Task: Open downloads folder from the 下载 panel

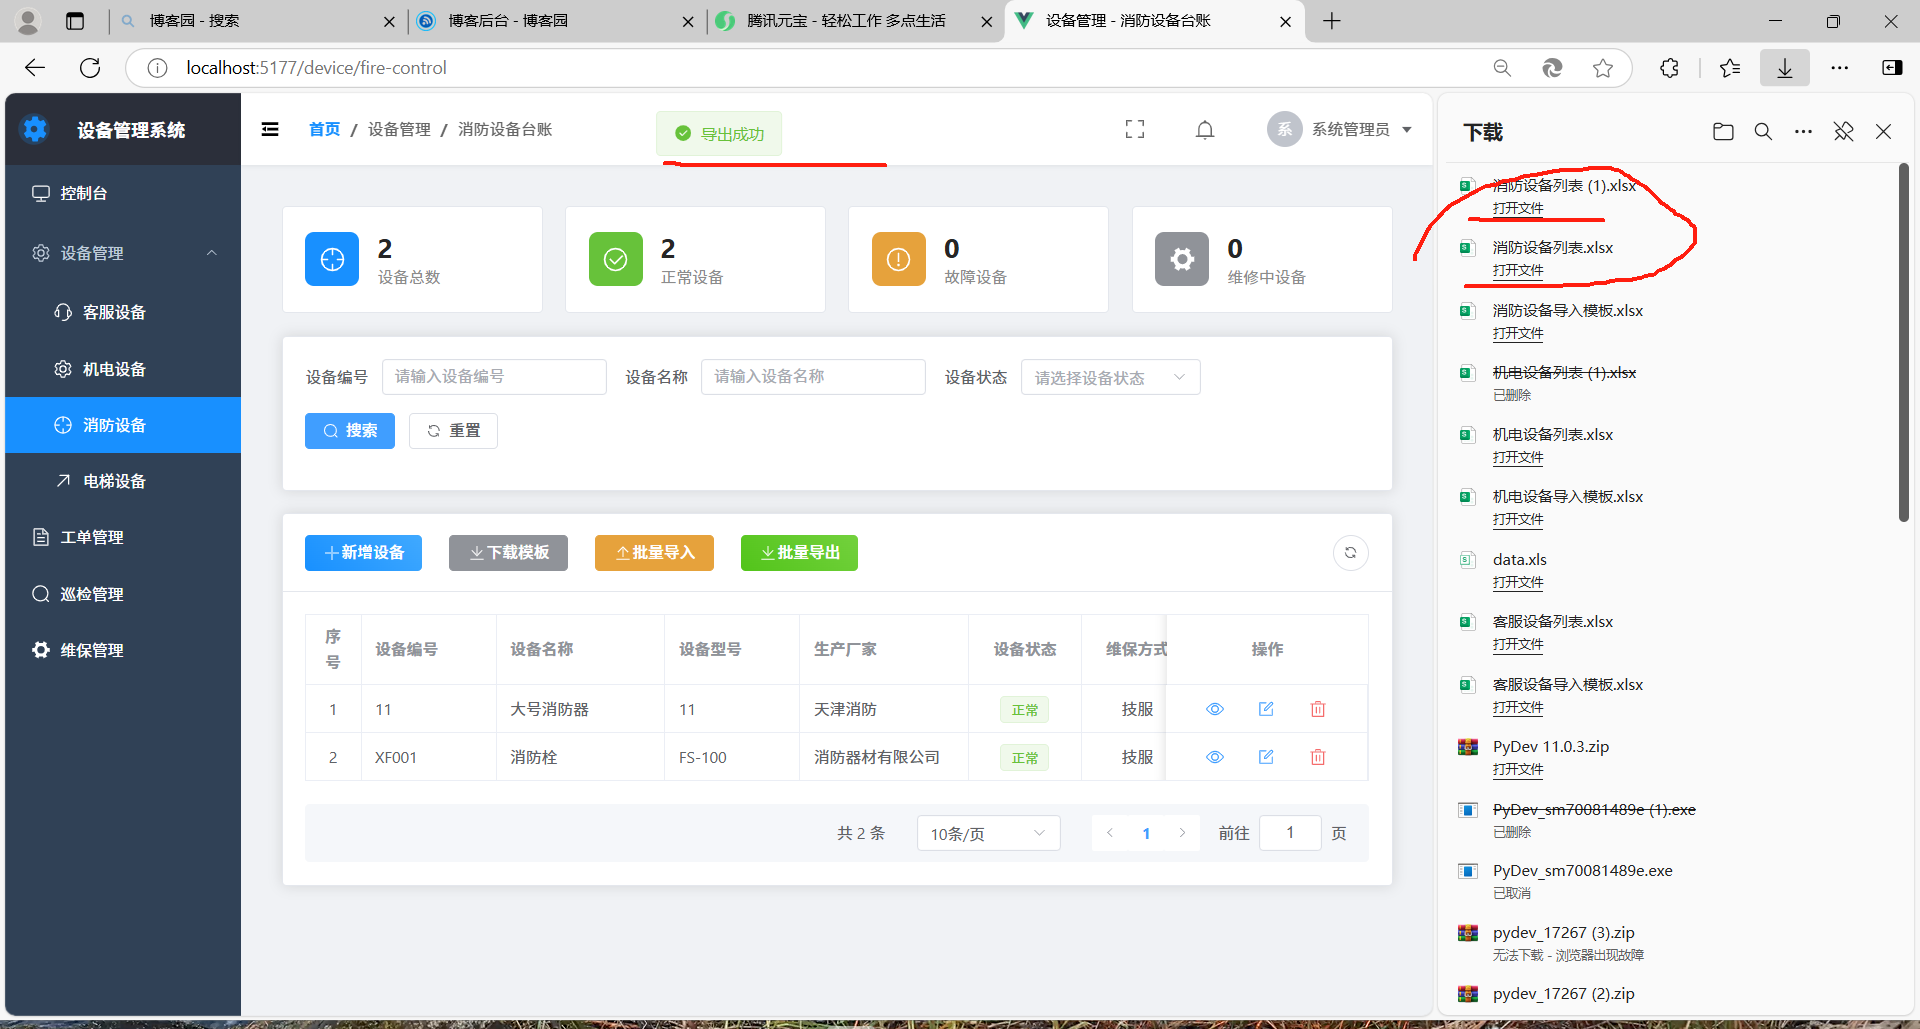Action: pos(1723,132)
